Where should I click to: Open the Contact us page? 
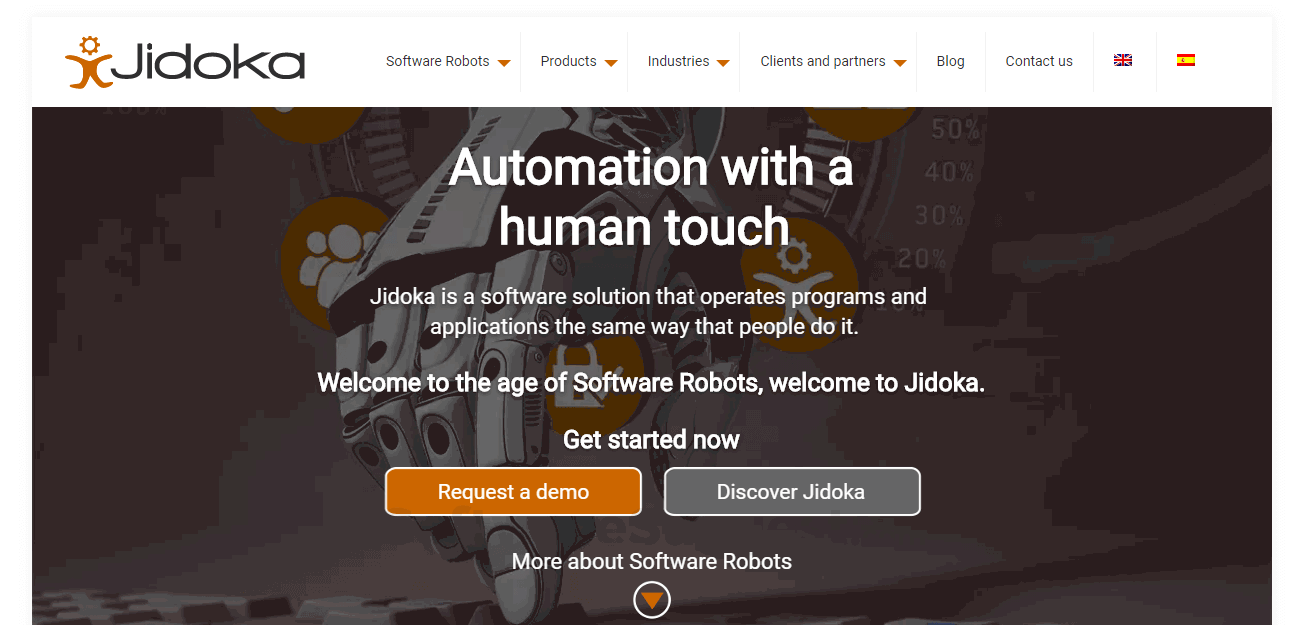[x=1039, y=61]
